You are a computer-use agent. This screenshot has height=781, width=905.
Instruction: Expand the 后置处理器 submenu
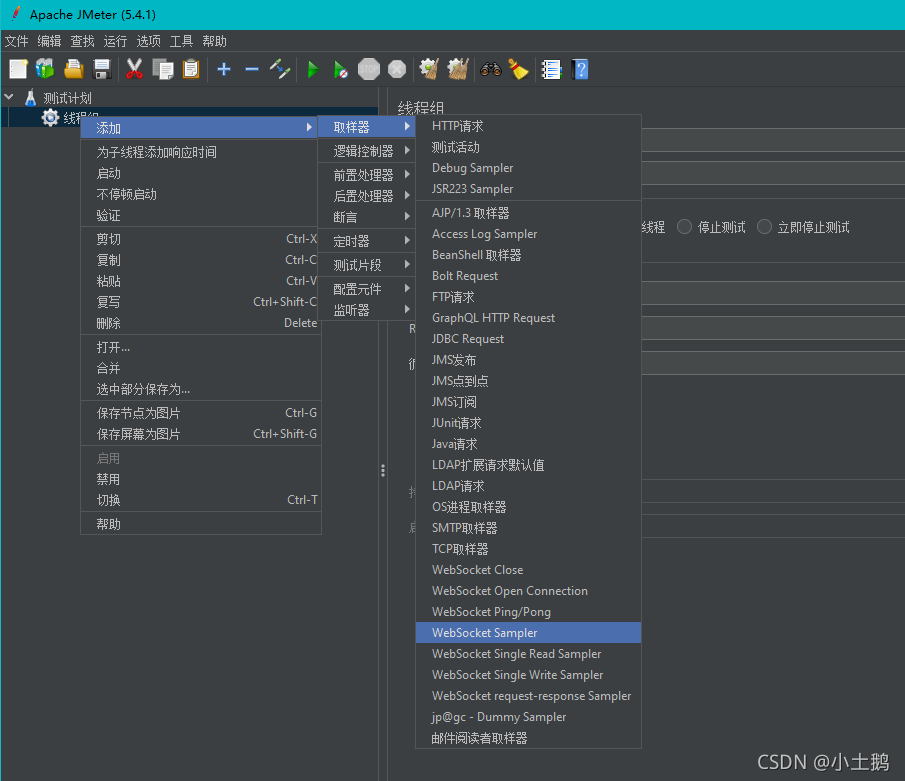pyautogui.click(x=366, y=196)
